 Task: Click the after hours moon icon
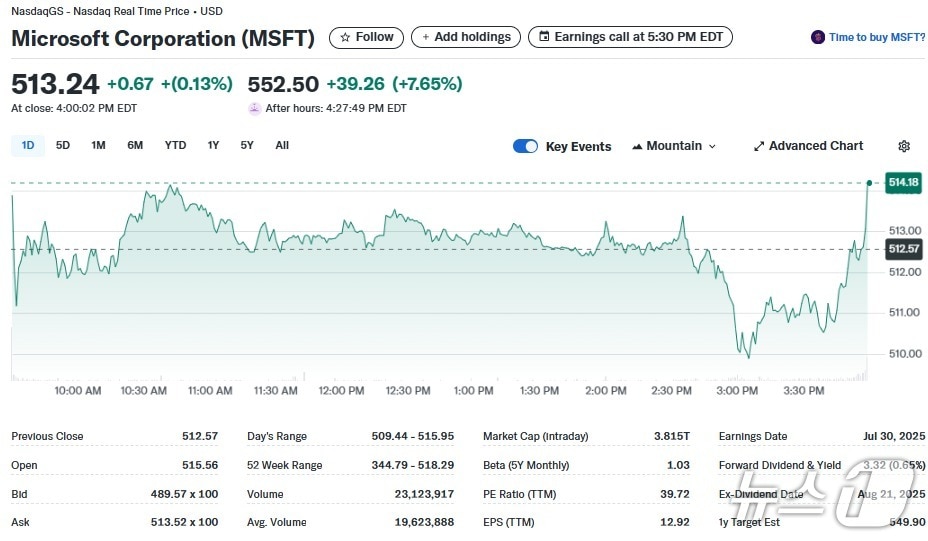(x=255, y=108)
